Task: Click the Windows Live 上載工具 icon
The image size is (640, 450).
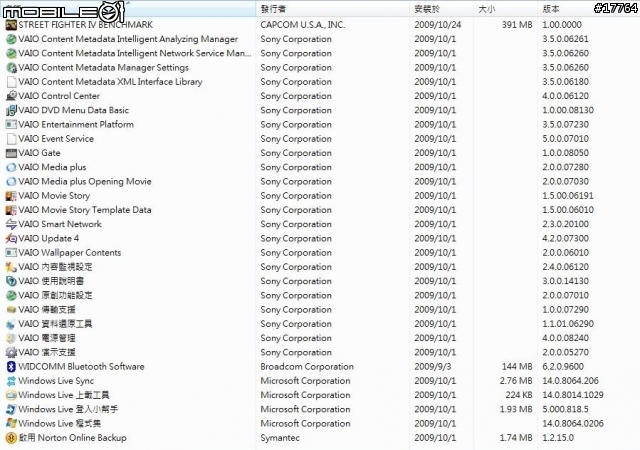Action: click(x=11, y=395)
